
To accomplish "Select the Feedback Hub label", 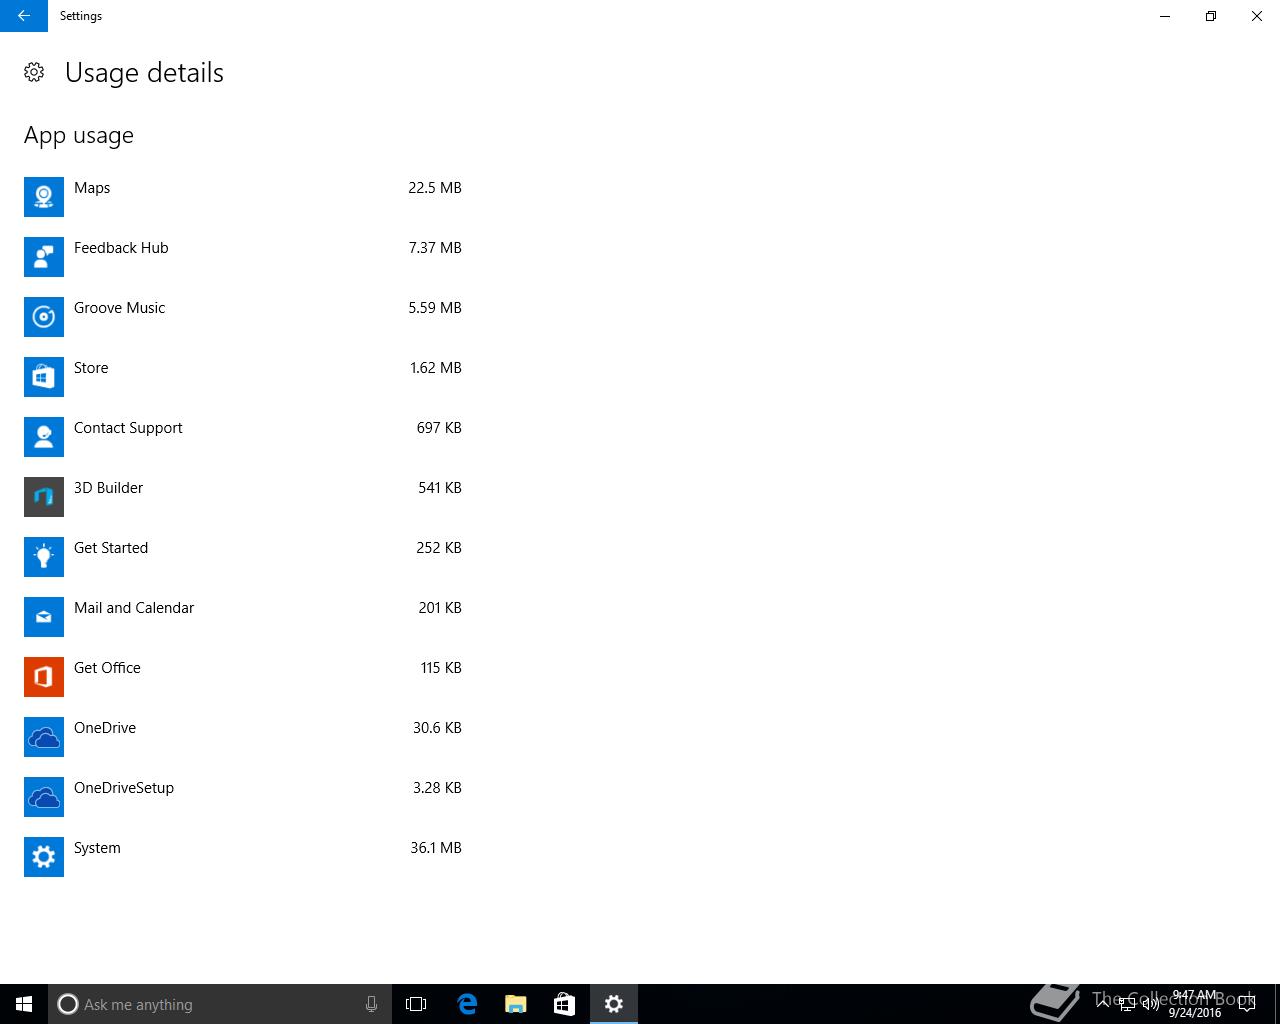I will (121, 248).
